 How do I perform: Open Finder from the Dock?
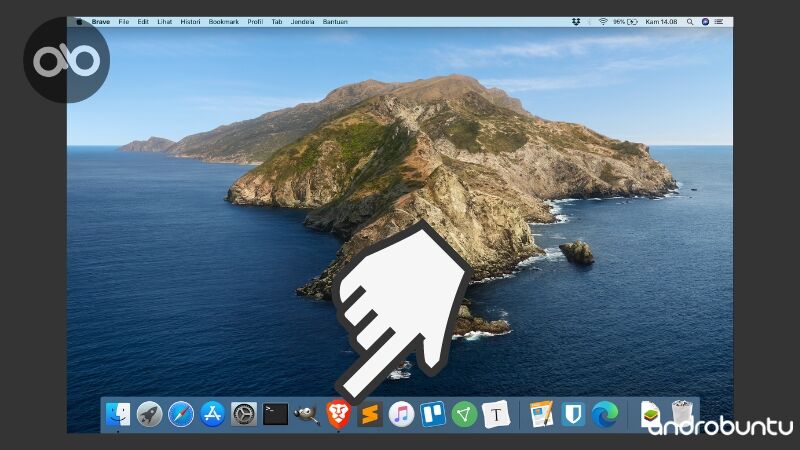pyautogui.click(x=118, y=414)
